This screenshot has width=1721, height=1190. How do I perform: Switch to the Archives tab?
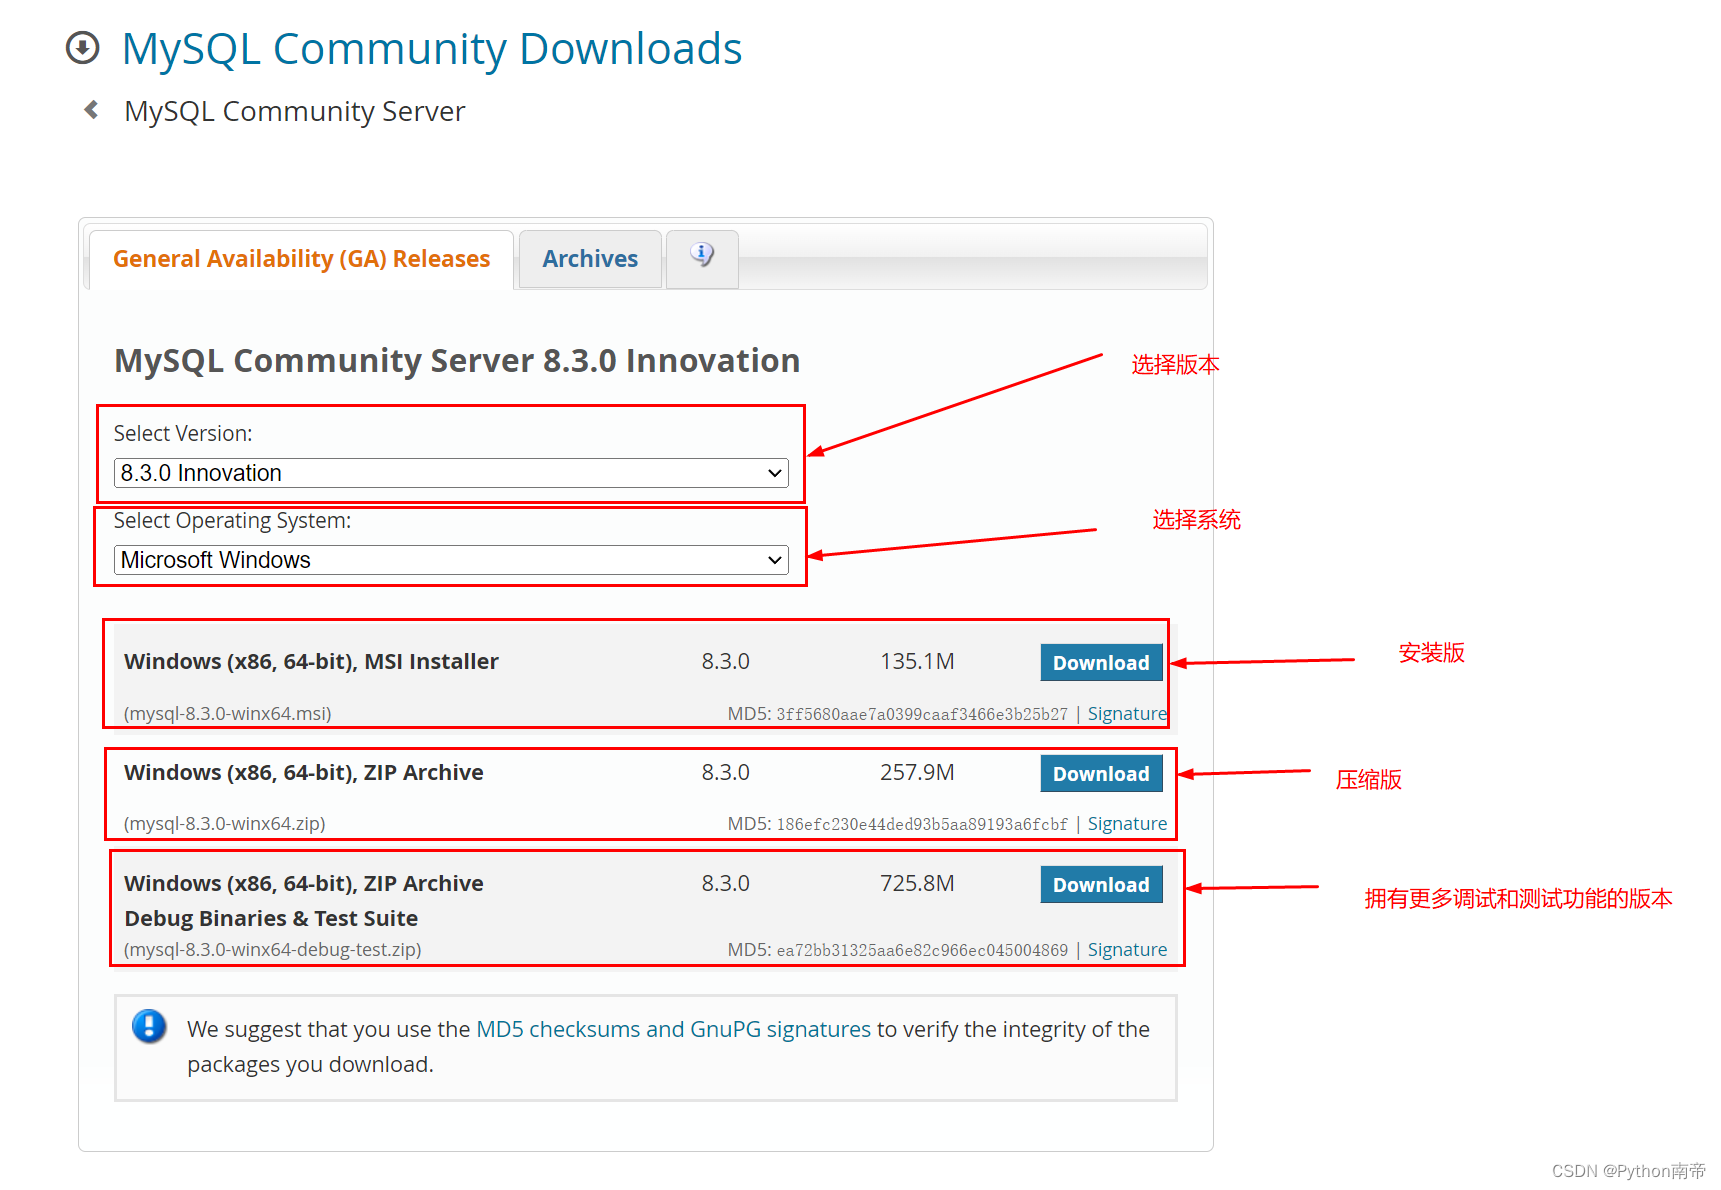click(x=590, y=259)
